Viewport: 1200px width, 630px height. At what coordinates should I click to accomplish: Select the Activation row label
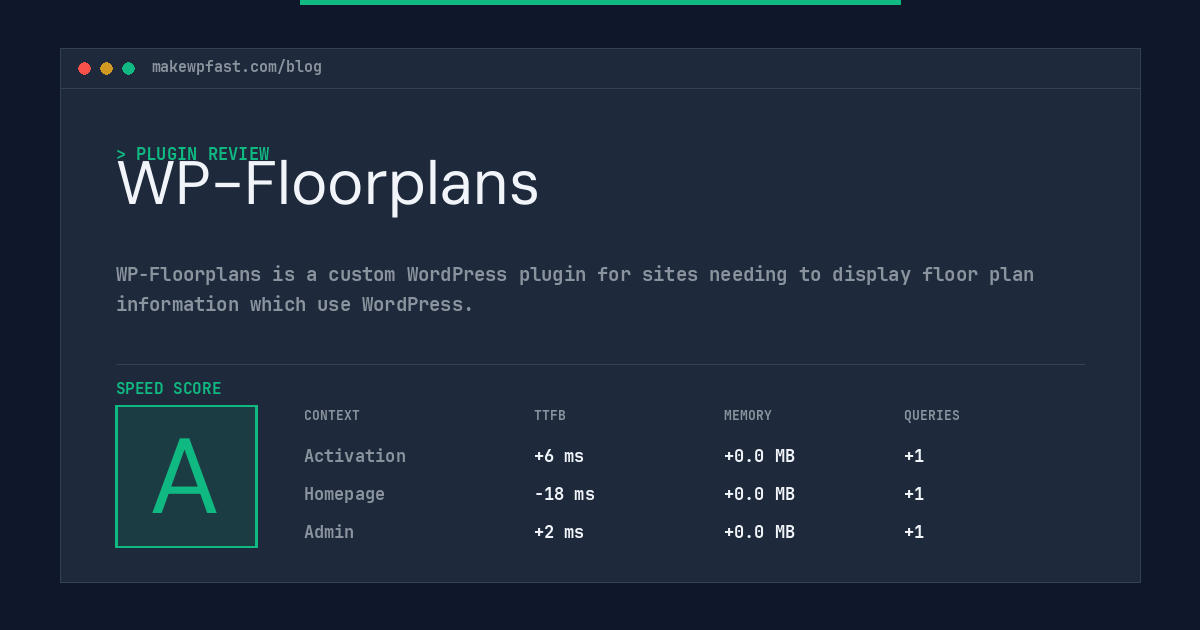[355, 456]
